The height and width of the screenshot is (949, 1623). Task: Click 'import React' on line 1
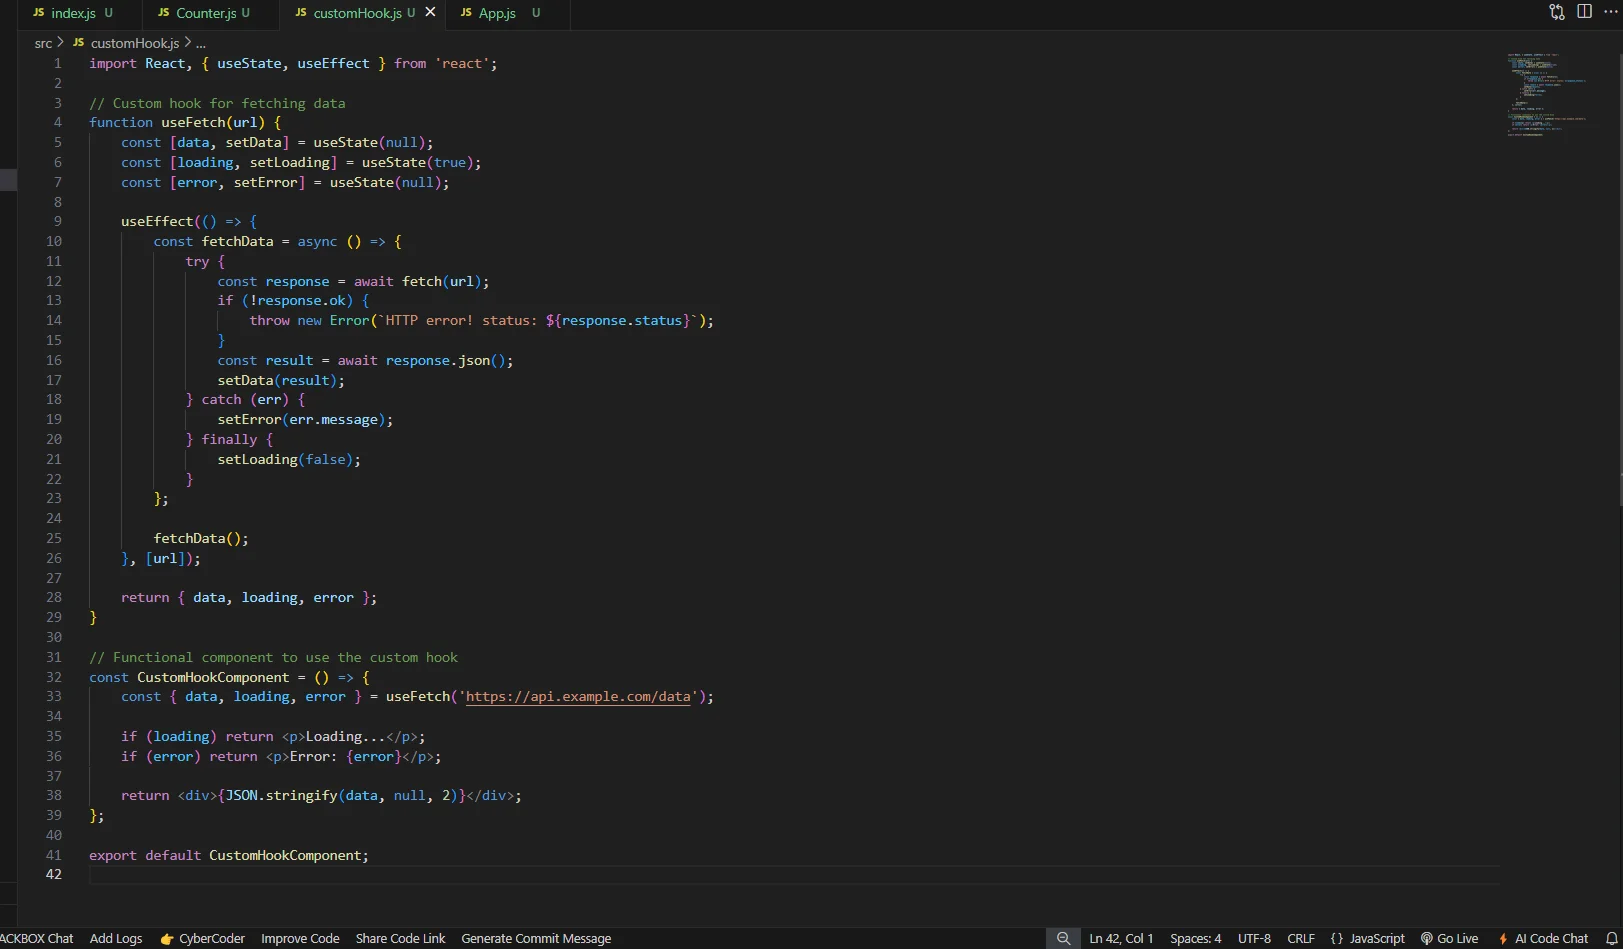(x=137, y=63)
